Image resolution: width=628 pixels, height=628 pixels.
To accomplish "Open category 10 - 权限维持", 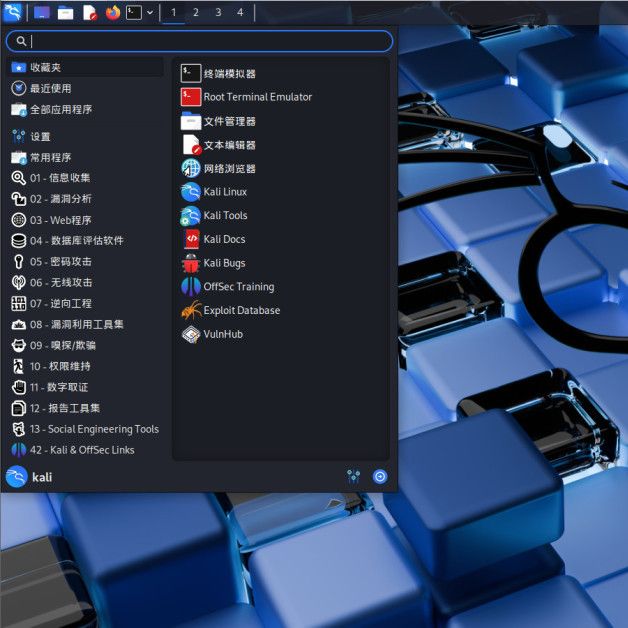I will (x=86, y=366).
